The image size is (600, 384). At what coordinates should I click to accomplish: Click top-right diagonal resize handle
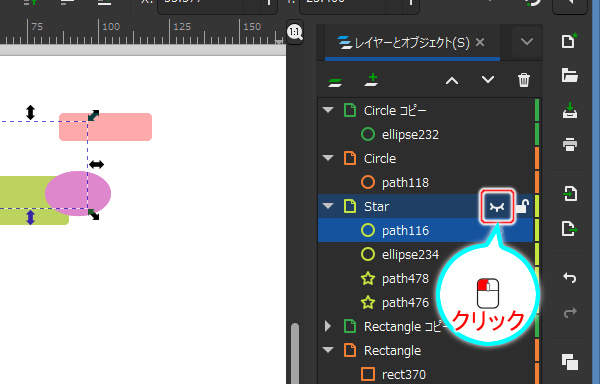point(93,115)
